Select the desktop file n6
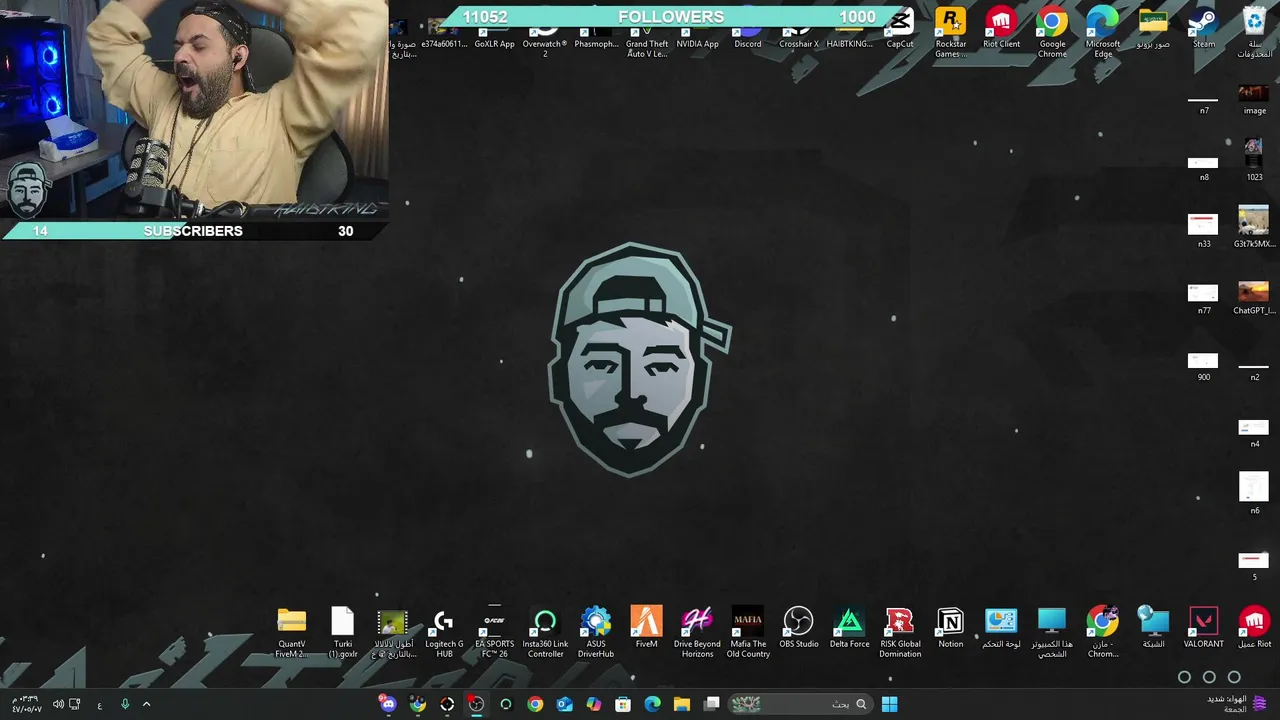The image size is (1280, 720). (x=1254, y=494)
